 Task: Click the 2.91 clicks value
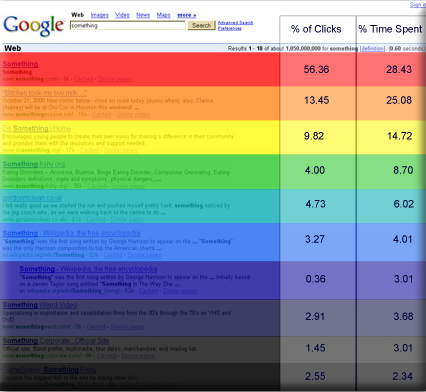pyautogui.click(x=315, y=316)
